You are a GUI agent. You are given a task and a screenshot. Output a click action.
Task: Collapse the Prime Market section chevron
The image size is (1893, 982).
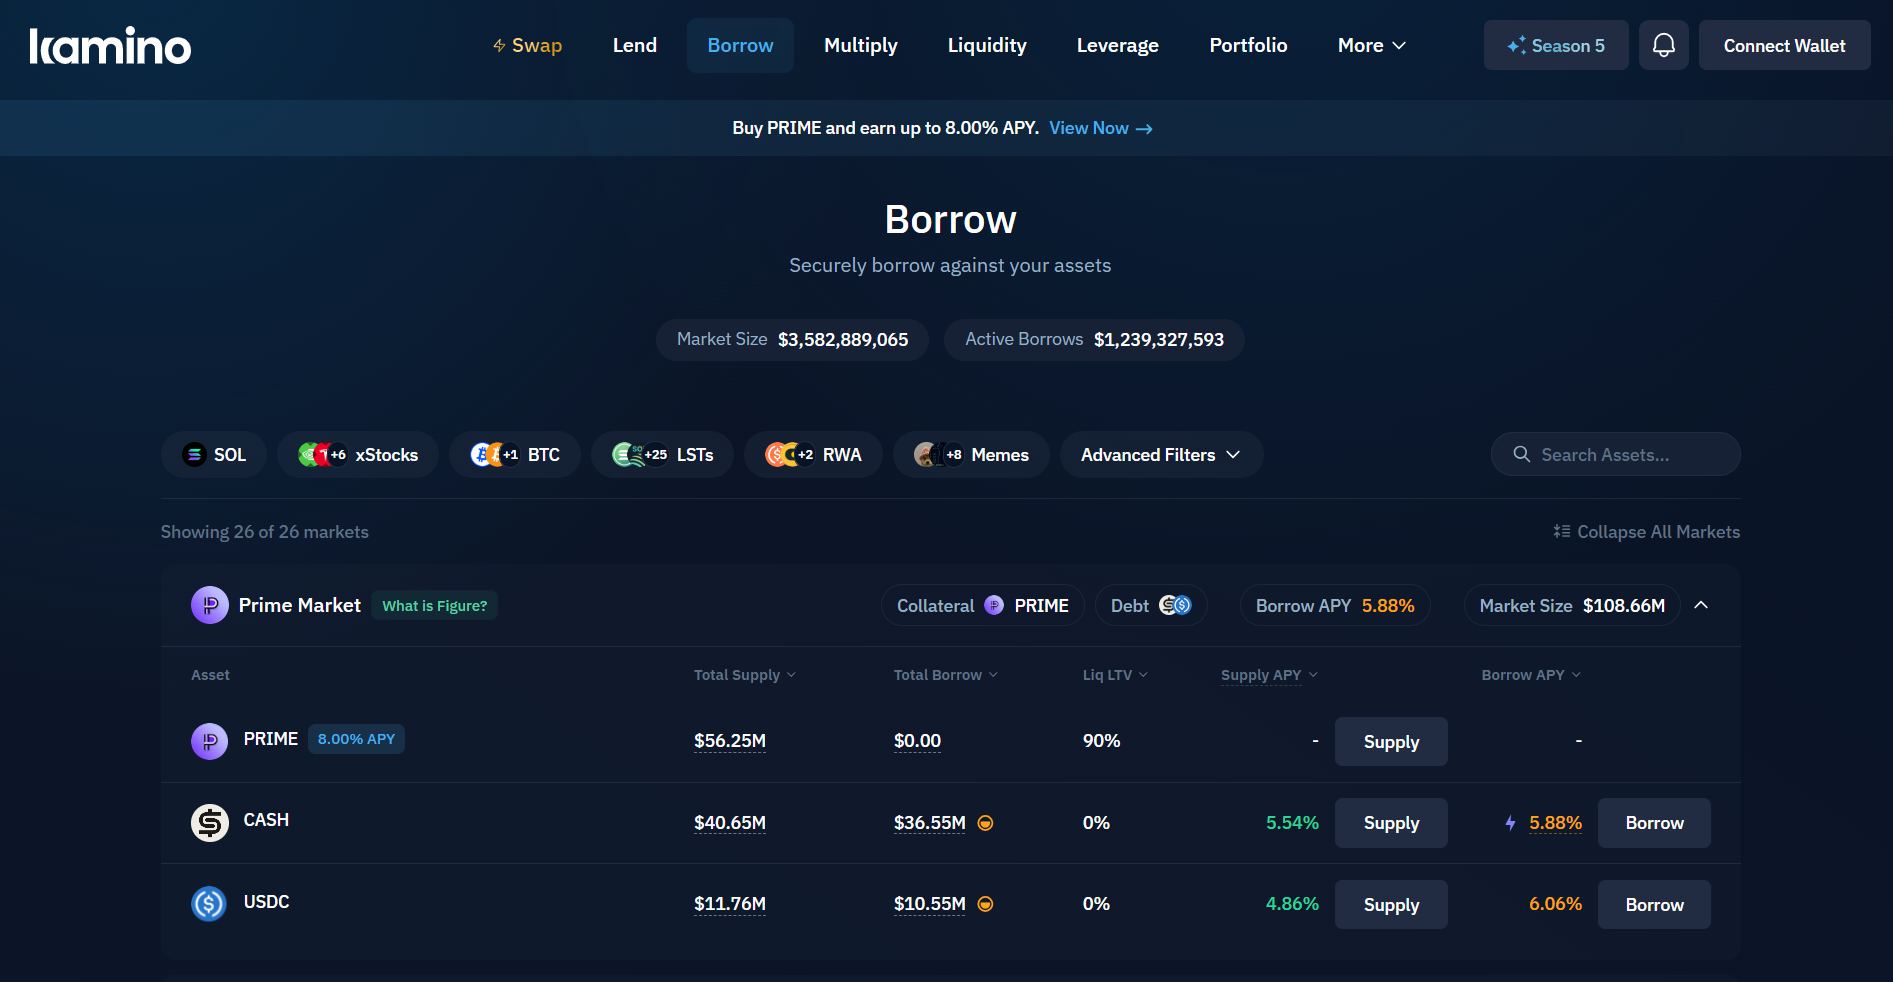[x=1701, y=605]
